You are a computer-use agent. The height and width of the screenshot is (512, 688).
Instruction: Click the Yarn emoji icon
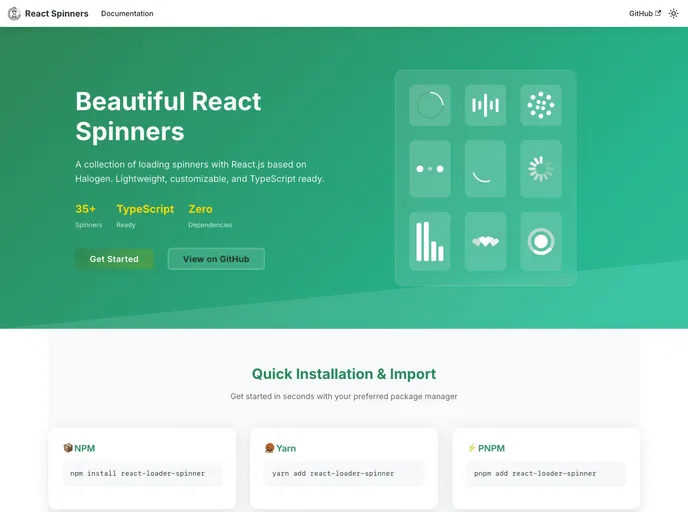click(269, 448)
